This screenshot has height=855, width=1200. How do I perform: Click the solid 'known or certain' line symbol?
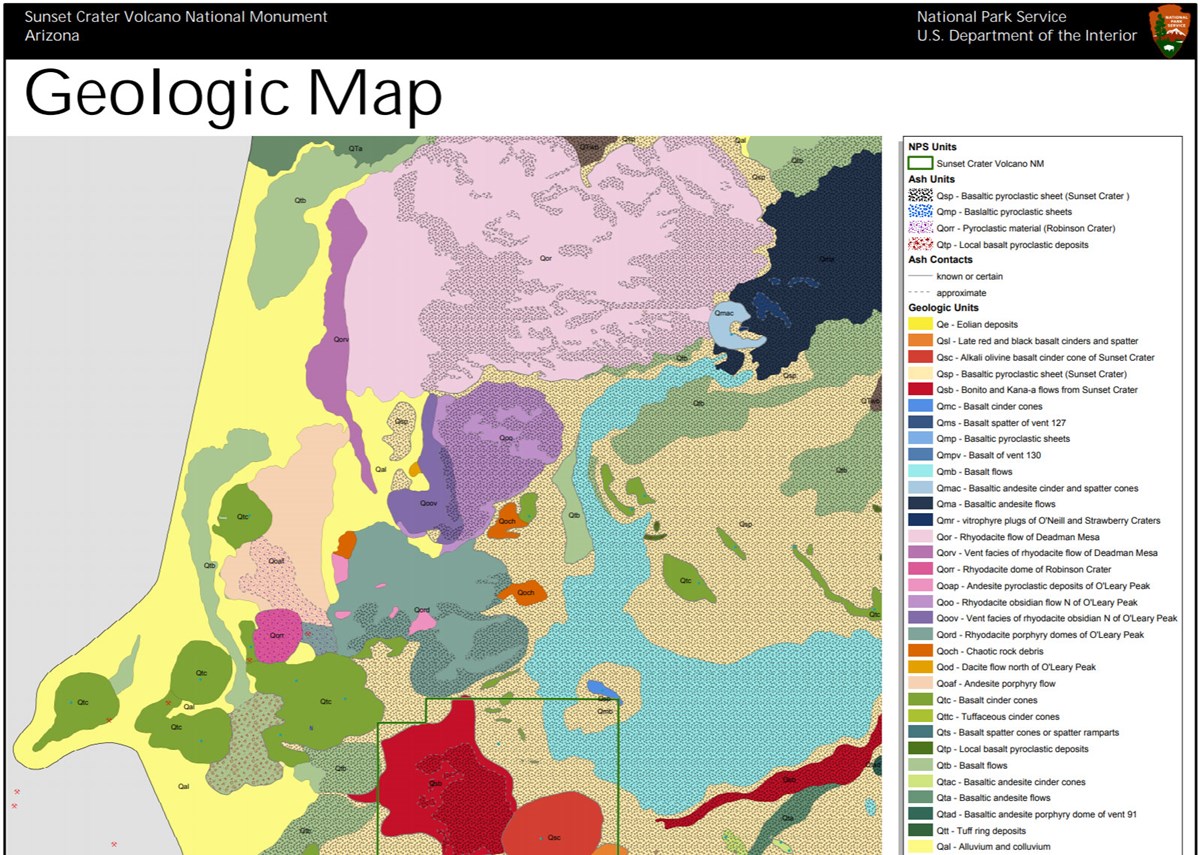[920, 277]
